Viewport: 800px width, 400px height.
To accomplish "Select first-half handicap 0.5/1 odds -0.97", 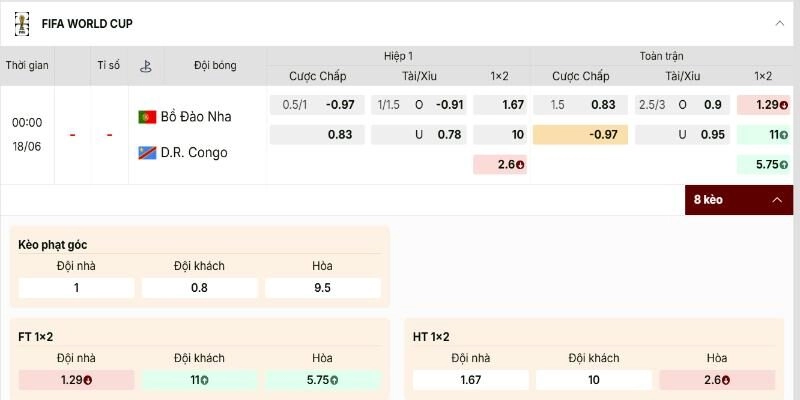I will tap(317, 105).
